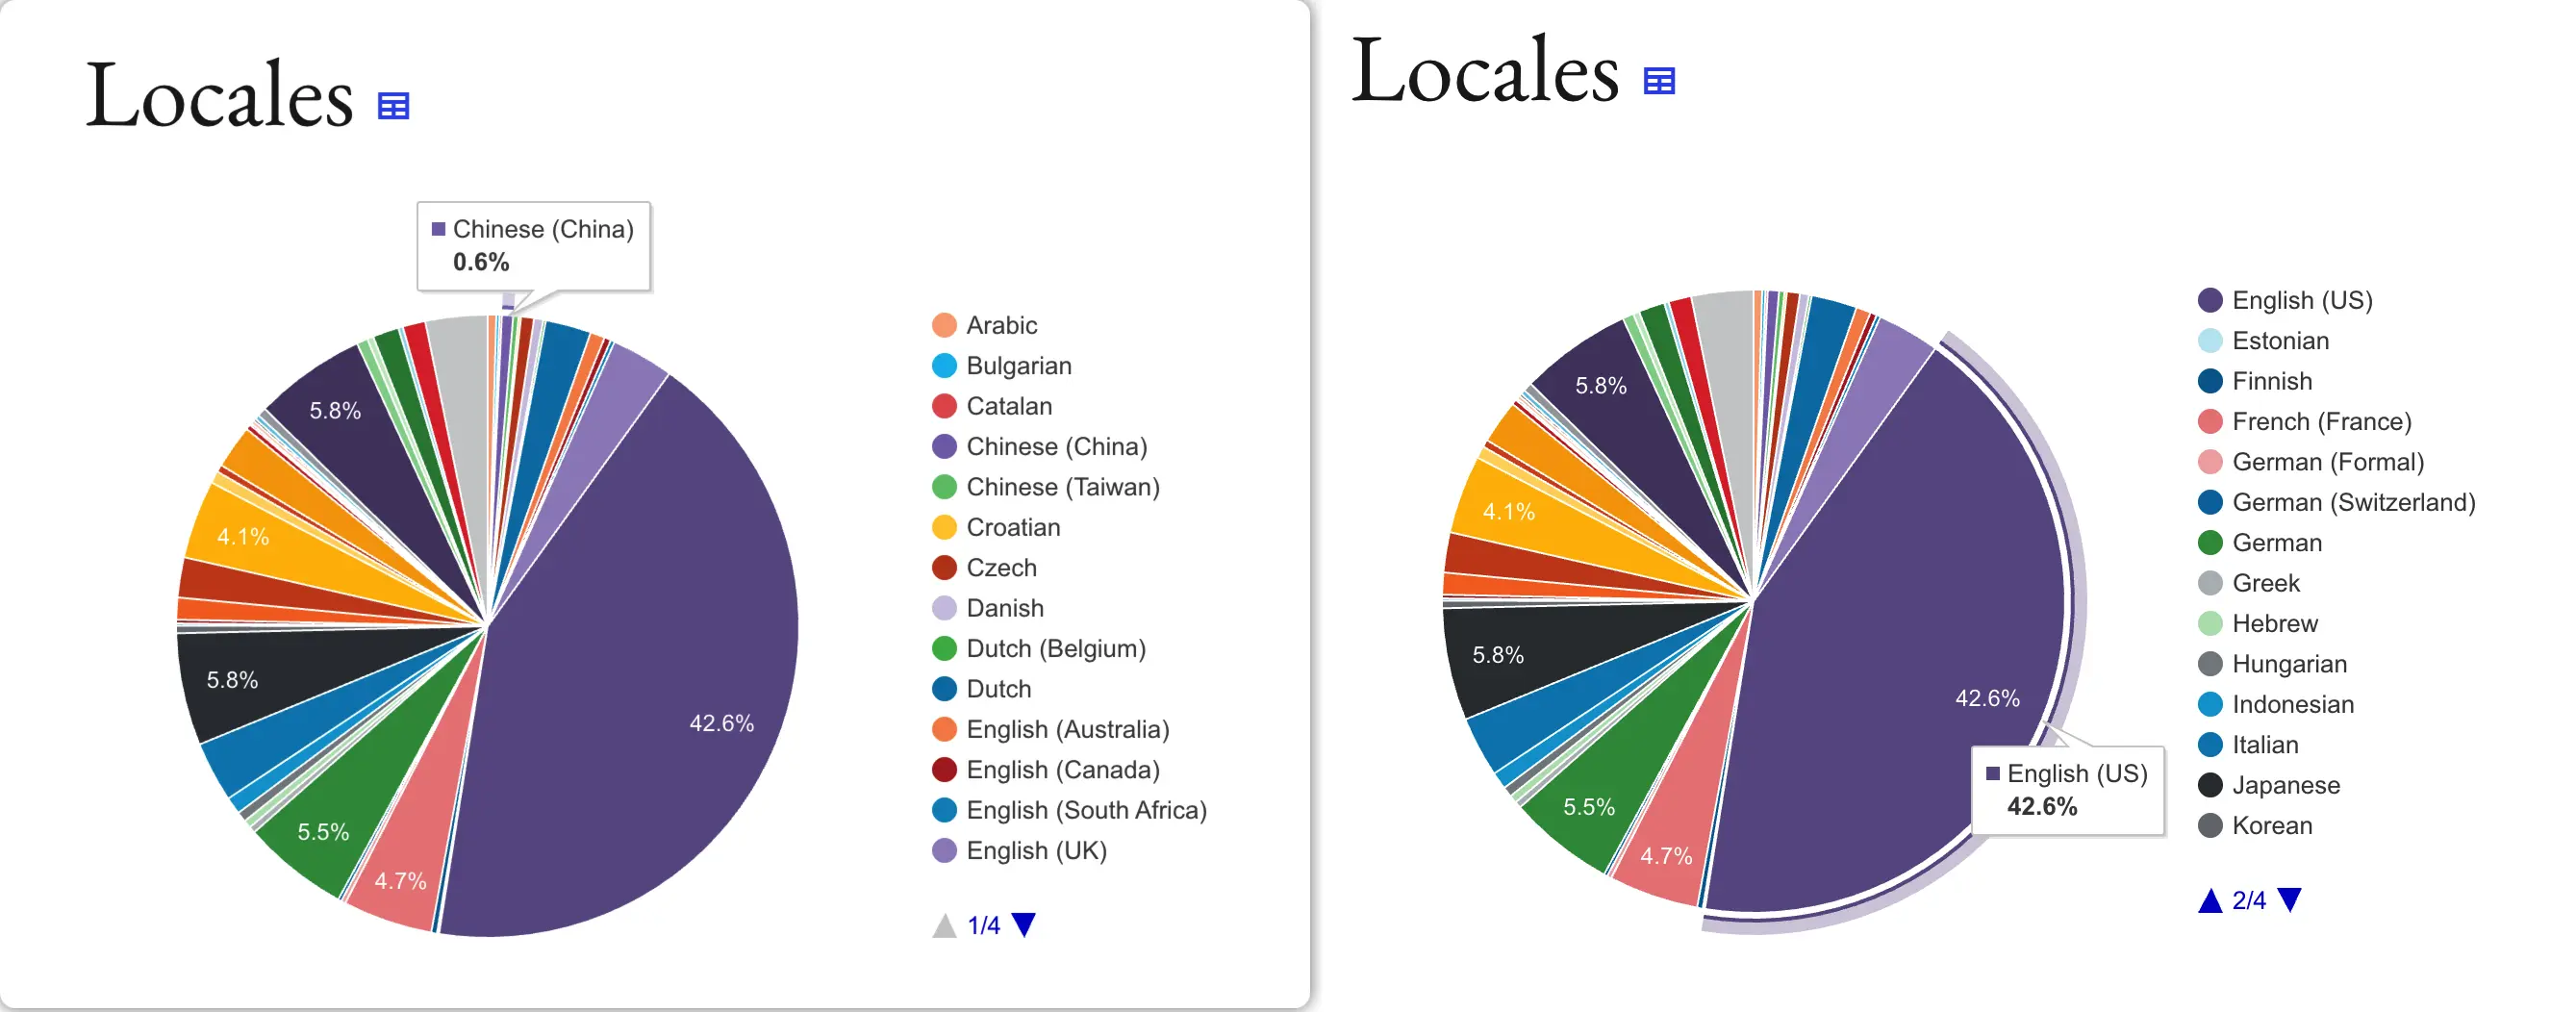
Task: Click Japanese legend entry
Action: (x=2269, y=785)
